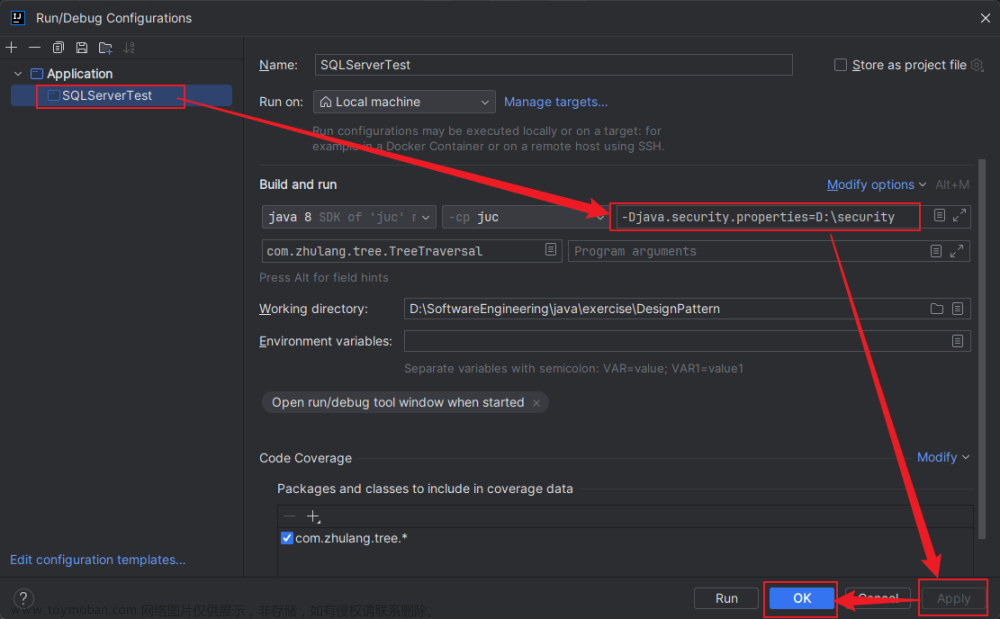Click the Run button

(x=726, y=599)
